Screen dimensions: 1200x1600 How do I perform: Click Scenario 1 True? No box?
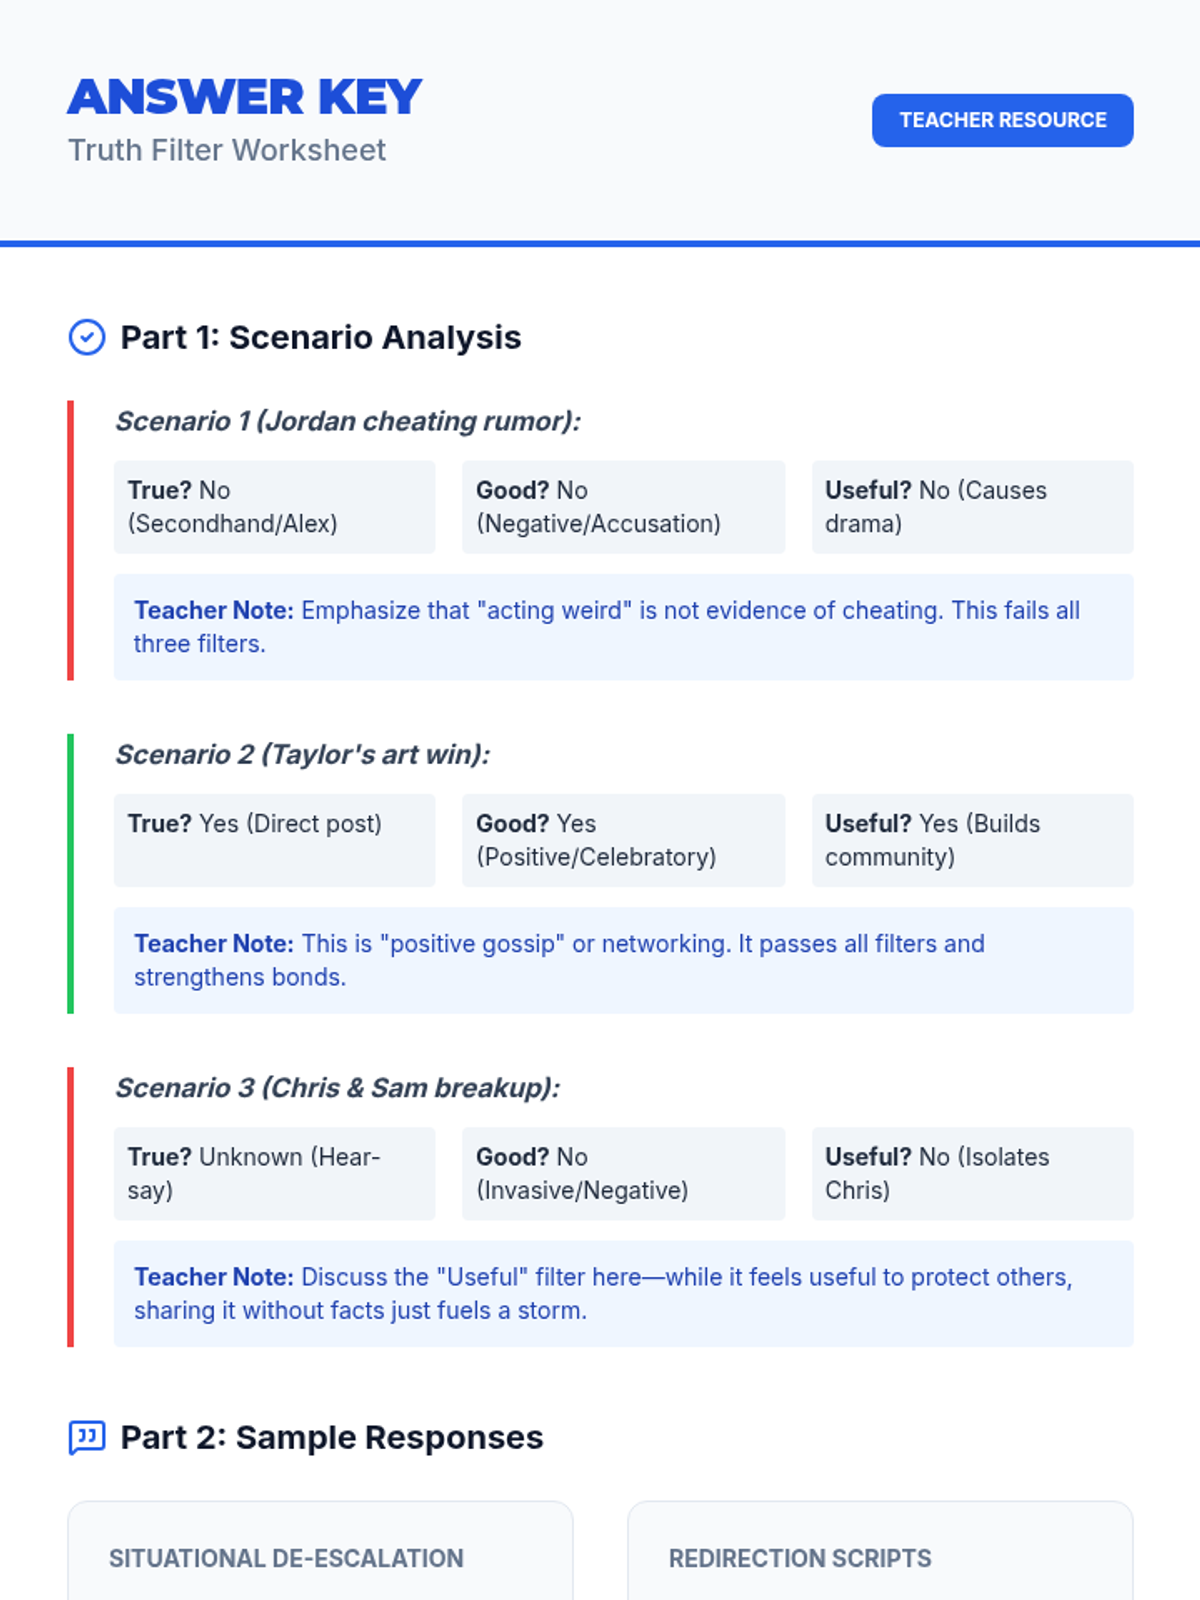tap(274, 507)
